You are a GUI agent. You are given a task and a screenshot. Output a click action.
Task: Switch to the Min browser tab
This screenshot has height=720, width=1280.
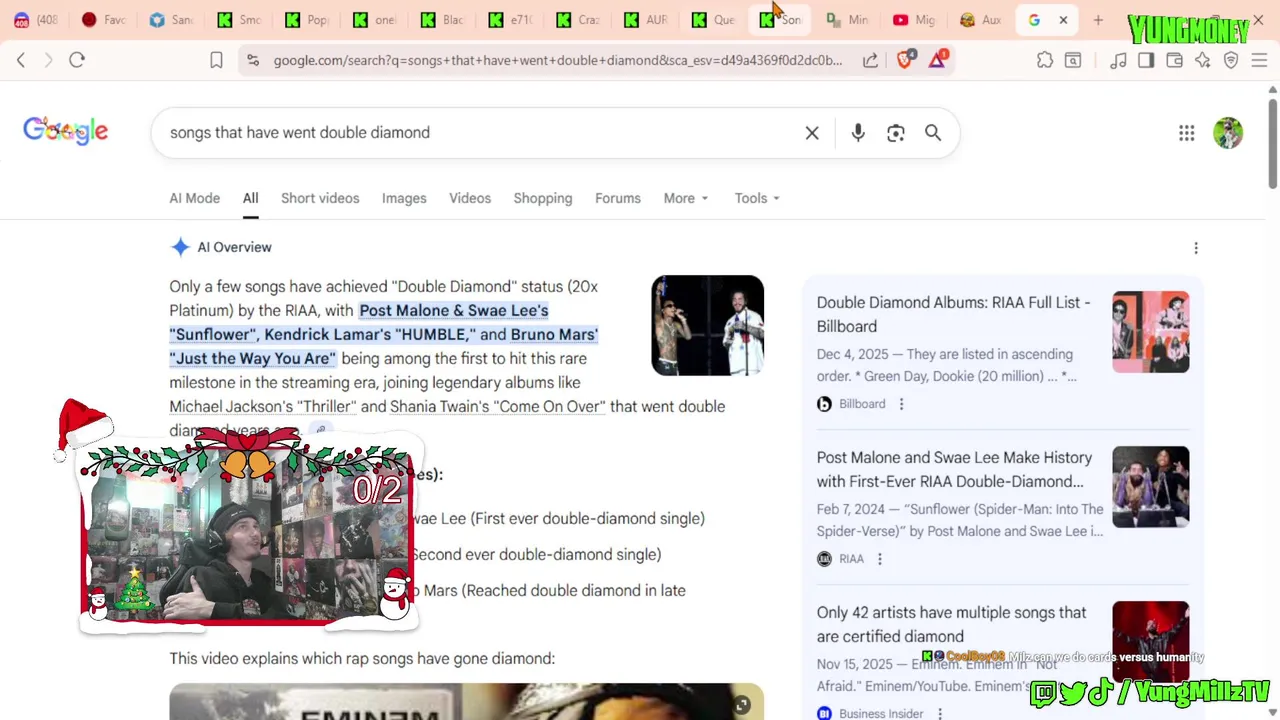848,20
